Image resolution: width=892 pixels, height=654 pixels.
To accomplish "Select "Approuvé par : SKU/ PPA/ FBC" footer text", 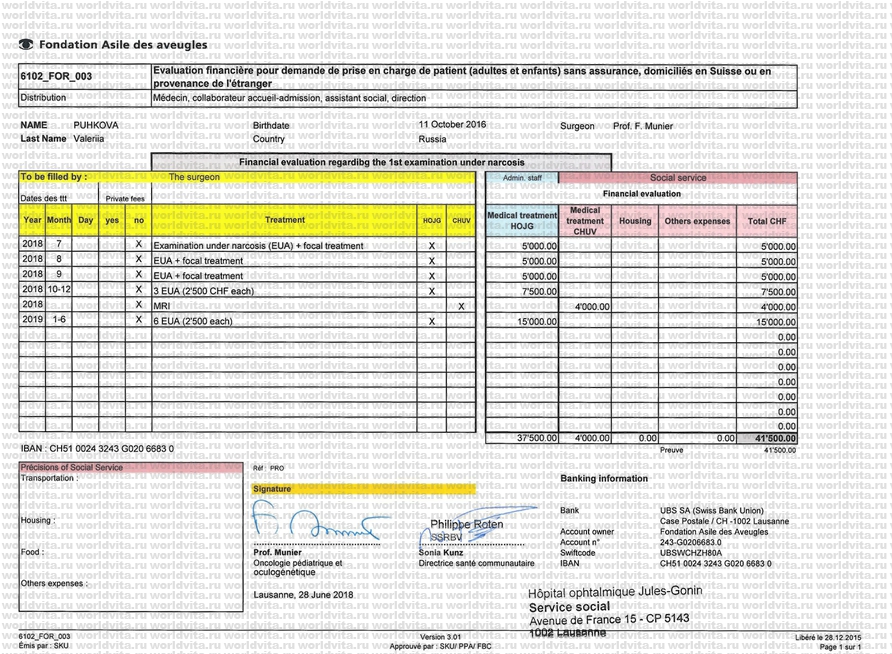I will (440, 646).
